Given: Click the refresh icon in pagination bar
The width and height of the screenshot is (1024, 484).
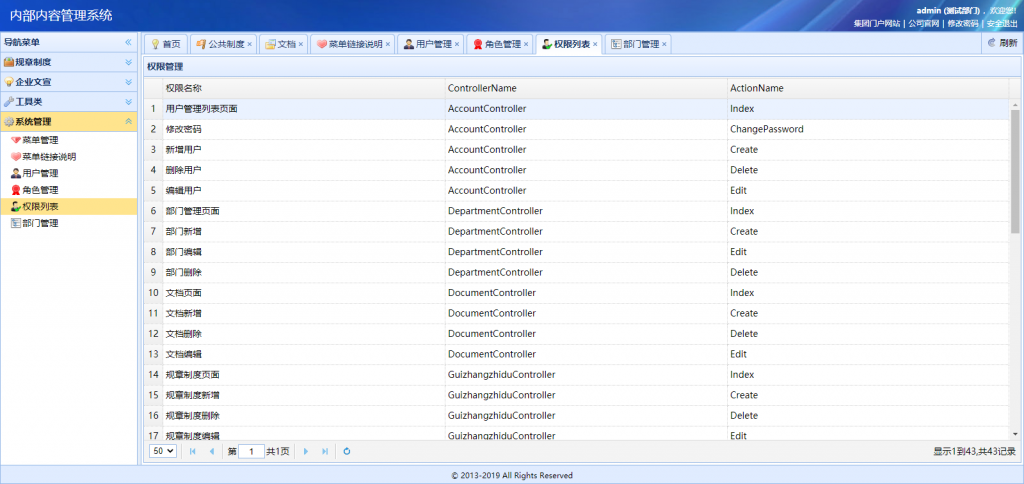Looking at the screenshot, I should pyautogui.click(x=346, y=451).
